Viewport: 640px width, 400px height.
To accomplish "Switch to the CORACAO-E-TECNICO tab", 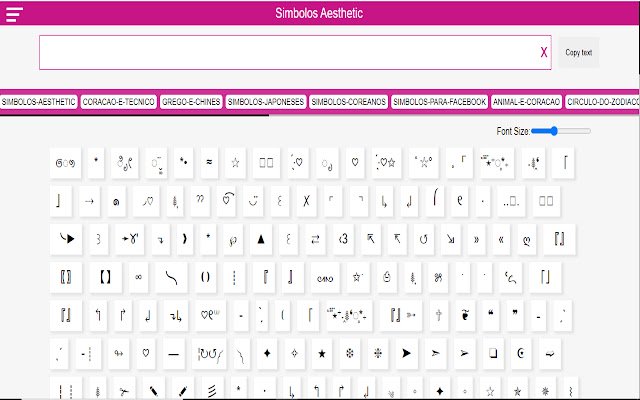I will [118, 102].
